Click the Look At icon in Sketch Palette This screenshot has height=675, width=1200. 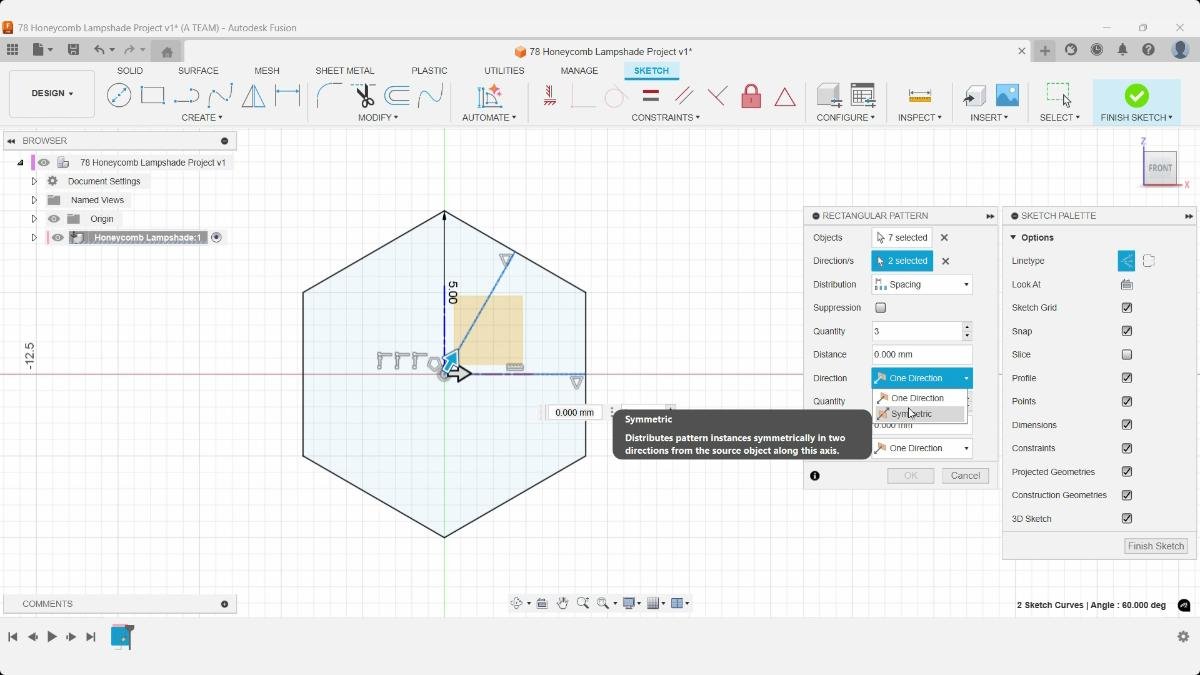click(1127, 284)
